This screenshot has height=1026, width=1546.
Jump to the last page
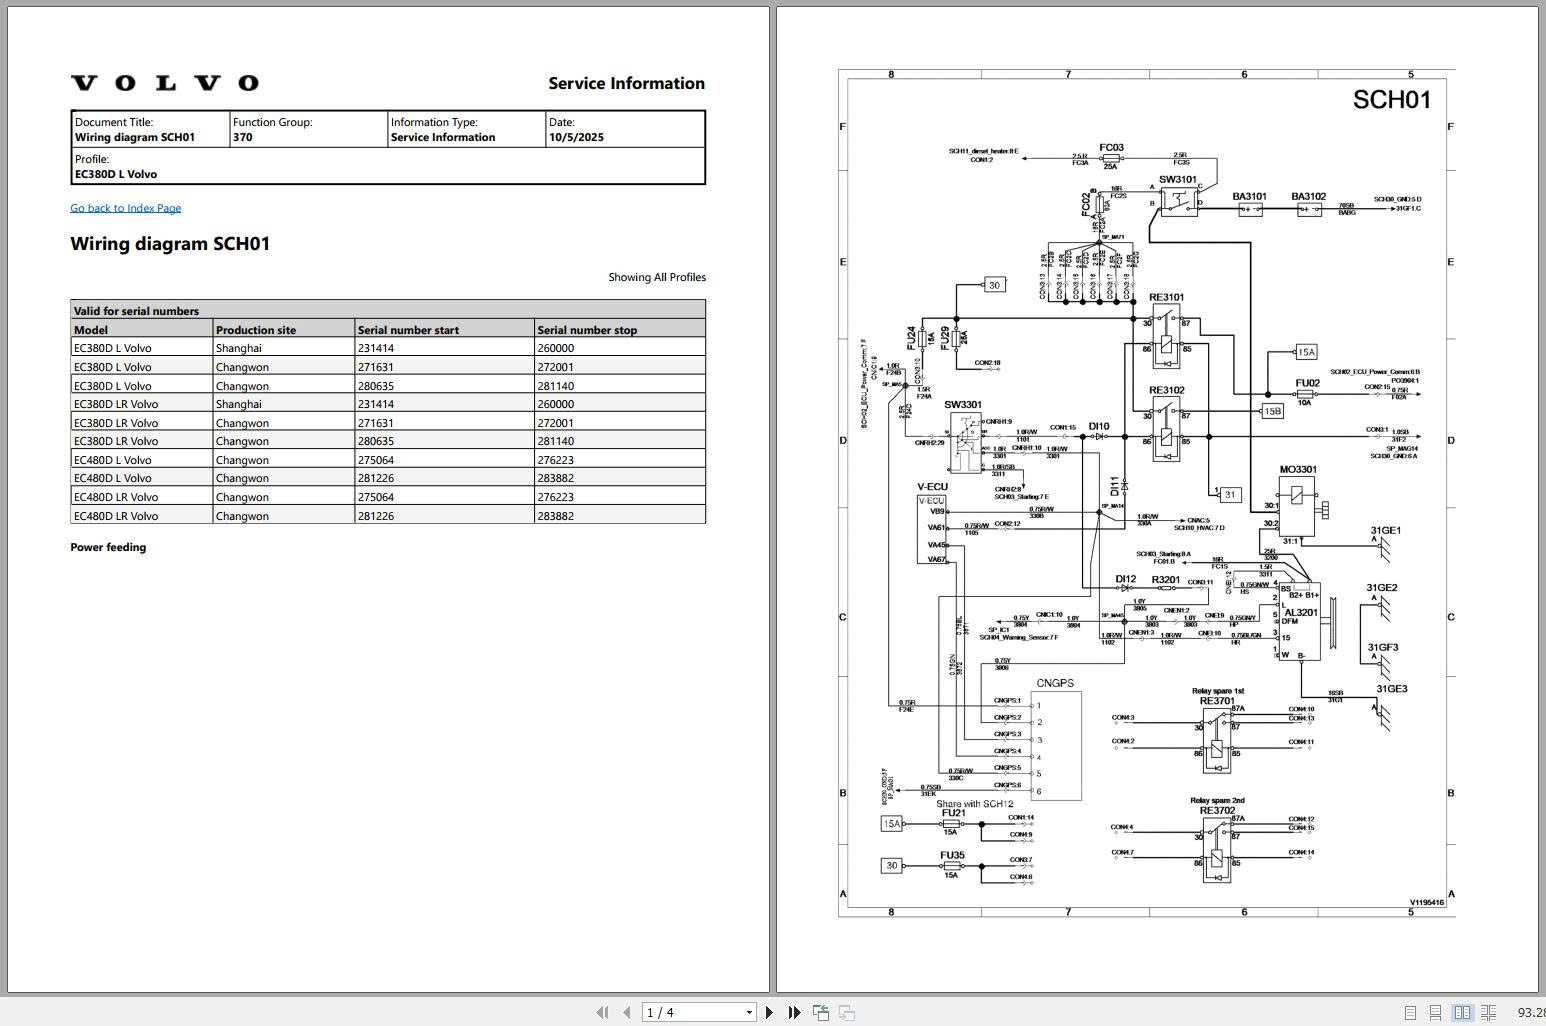coord(793,1012)
